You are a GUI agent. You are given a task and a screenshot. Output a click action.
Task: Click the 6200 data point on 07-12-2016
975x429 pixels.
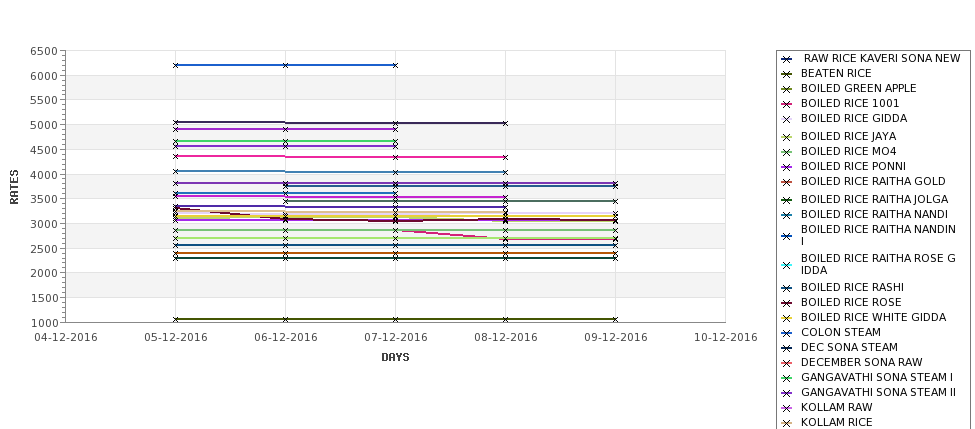tap(395, 65)
